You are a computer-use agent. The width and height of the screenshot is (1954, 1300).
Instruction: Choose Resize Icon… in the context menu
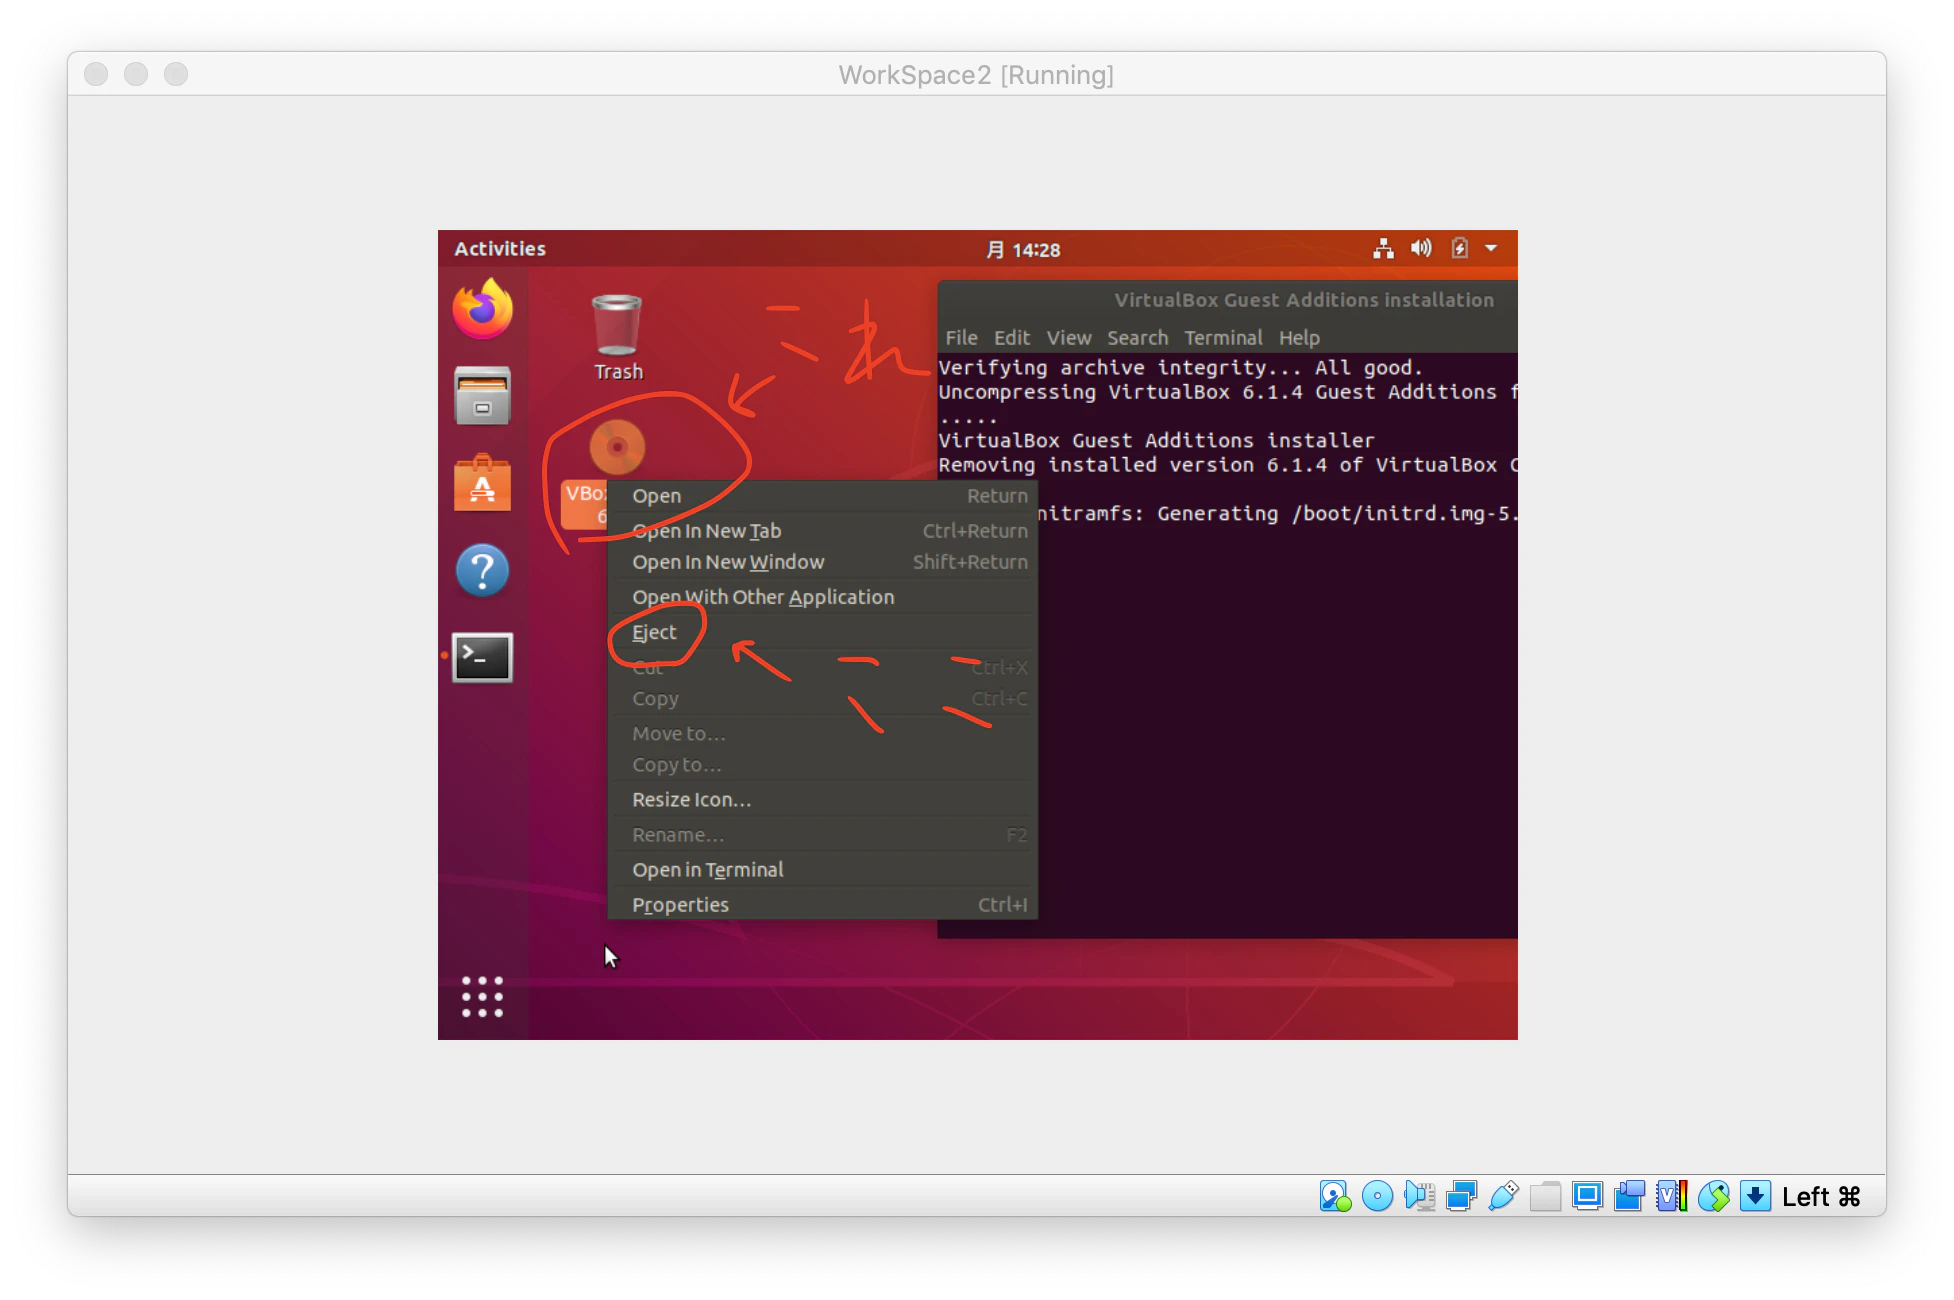[x=822, y=800]
